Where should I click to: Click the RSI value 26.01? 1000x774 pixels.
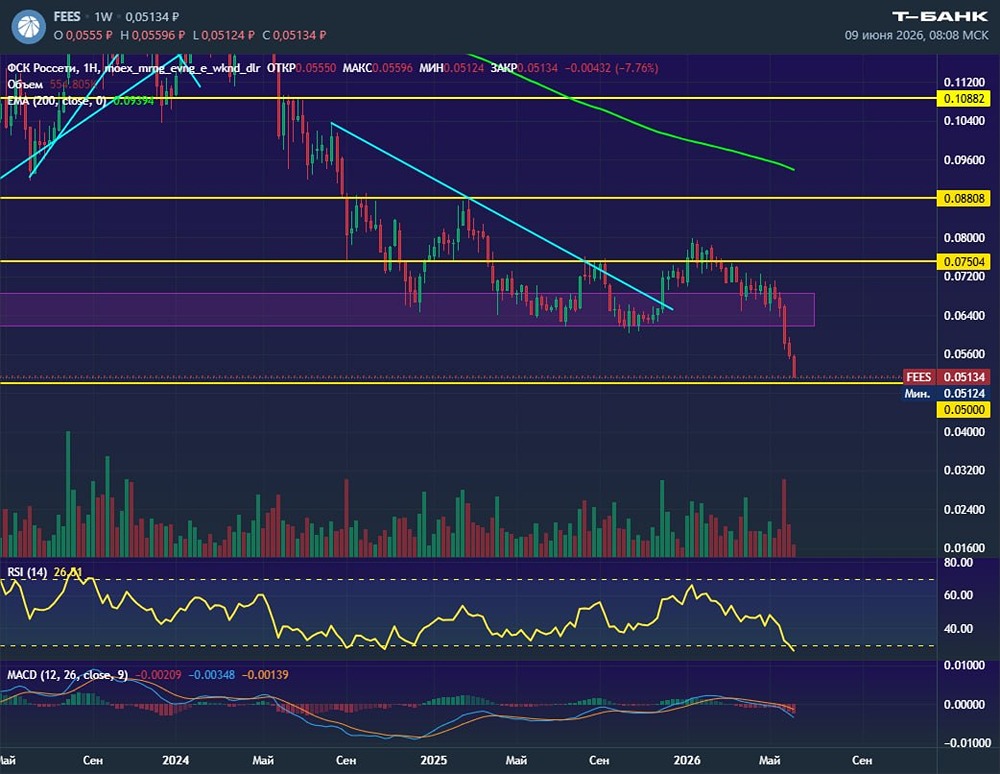tap(68, 572)
